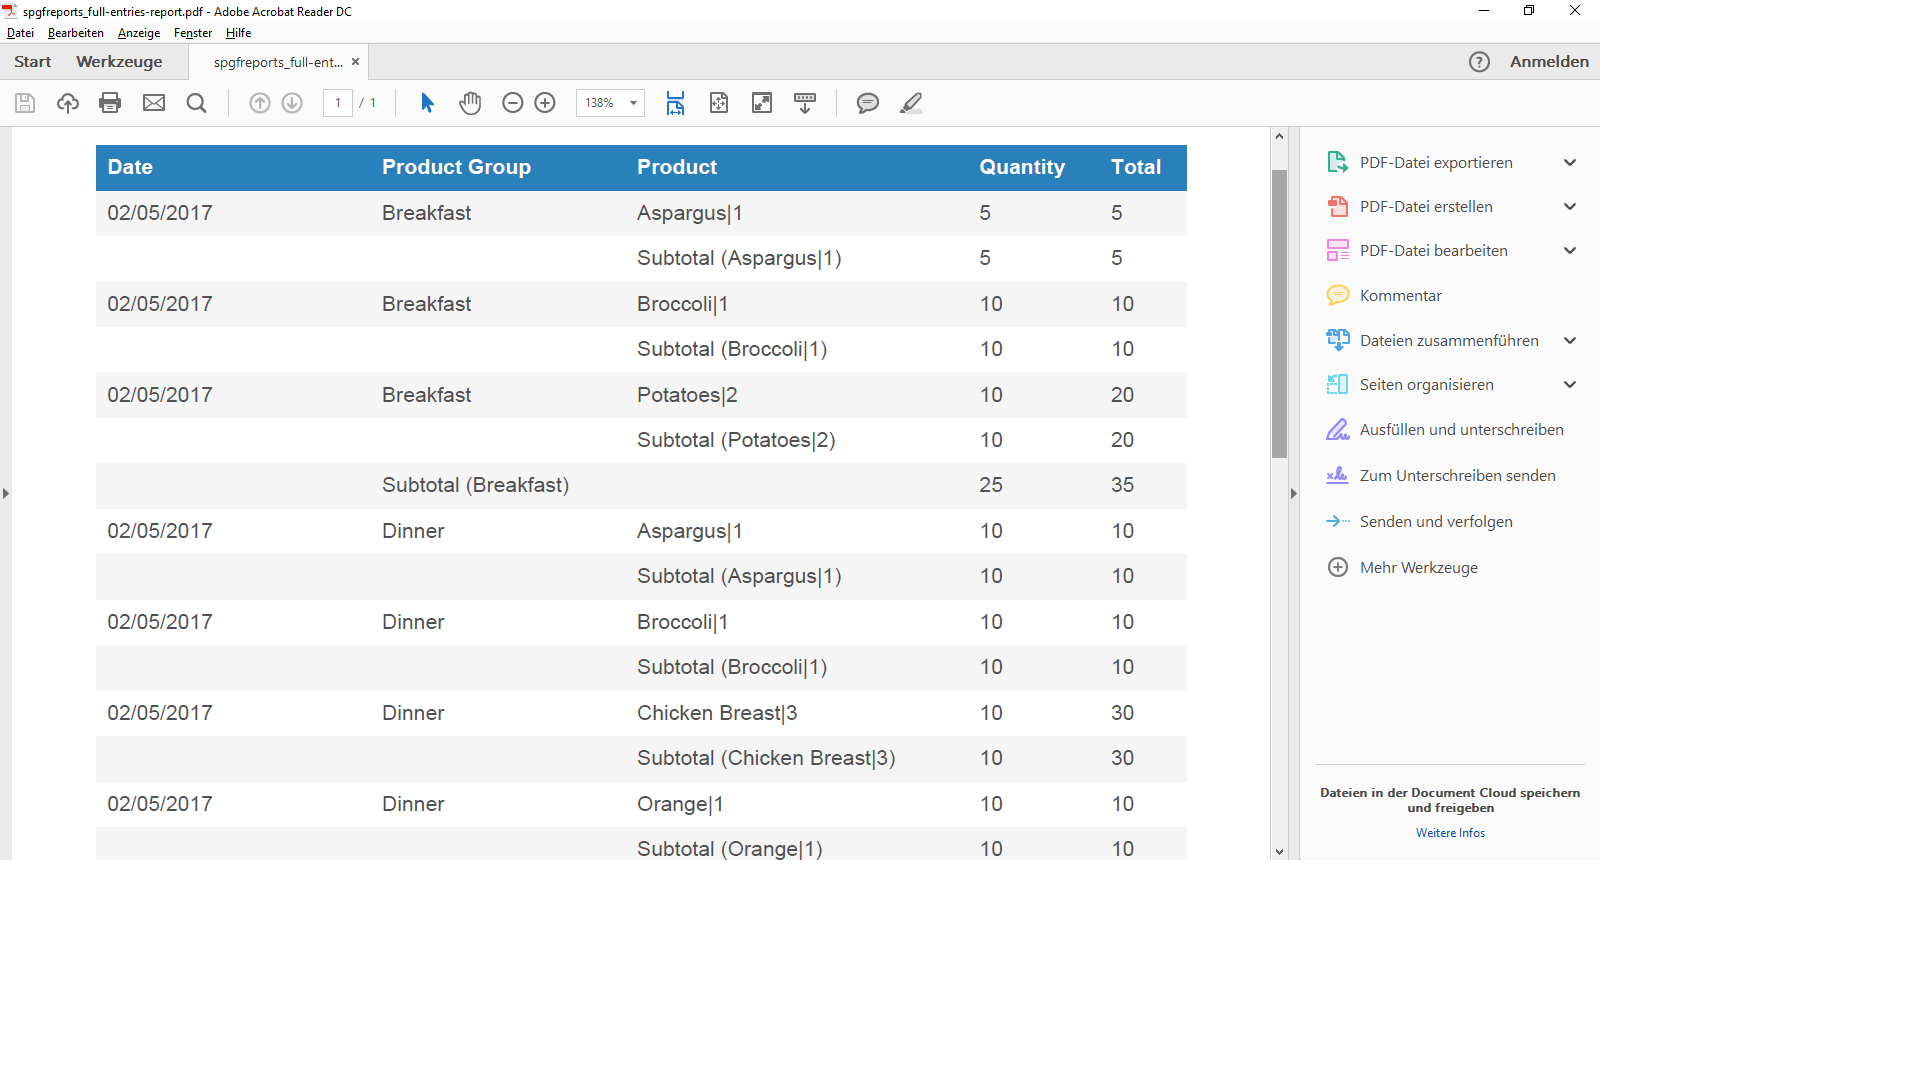Click the email envelope icon
Screen dimensions: 1920x1080
pos(154,103)
